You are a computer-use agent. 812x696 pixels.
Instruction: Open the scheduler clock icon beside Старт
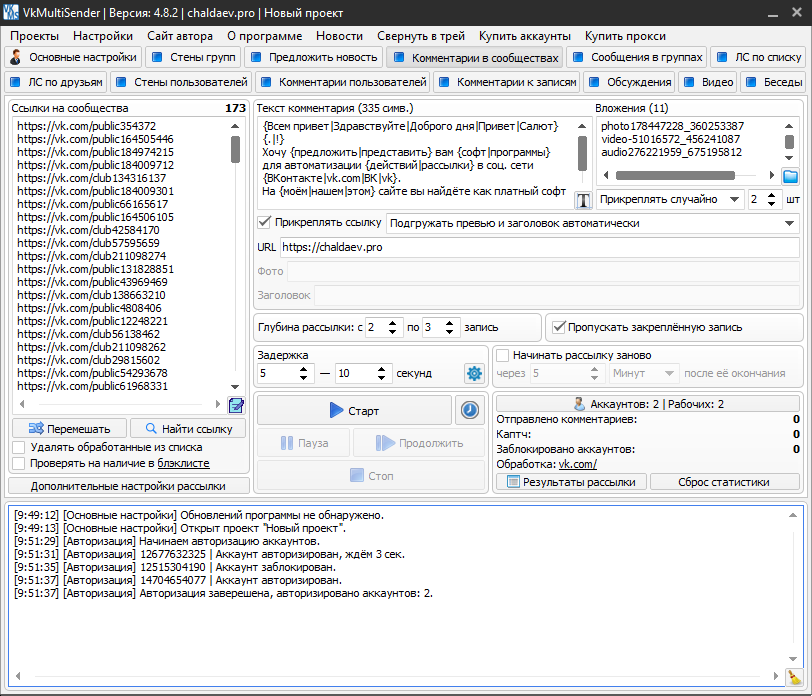(468, 410)
